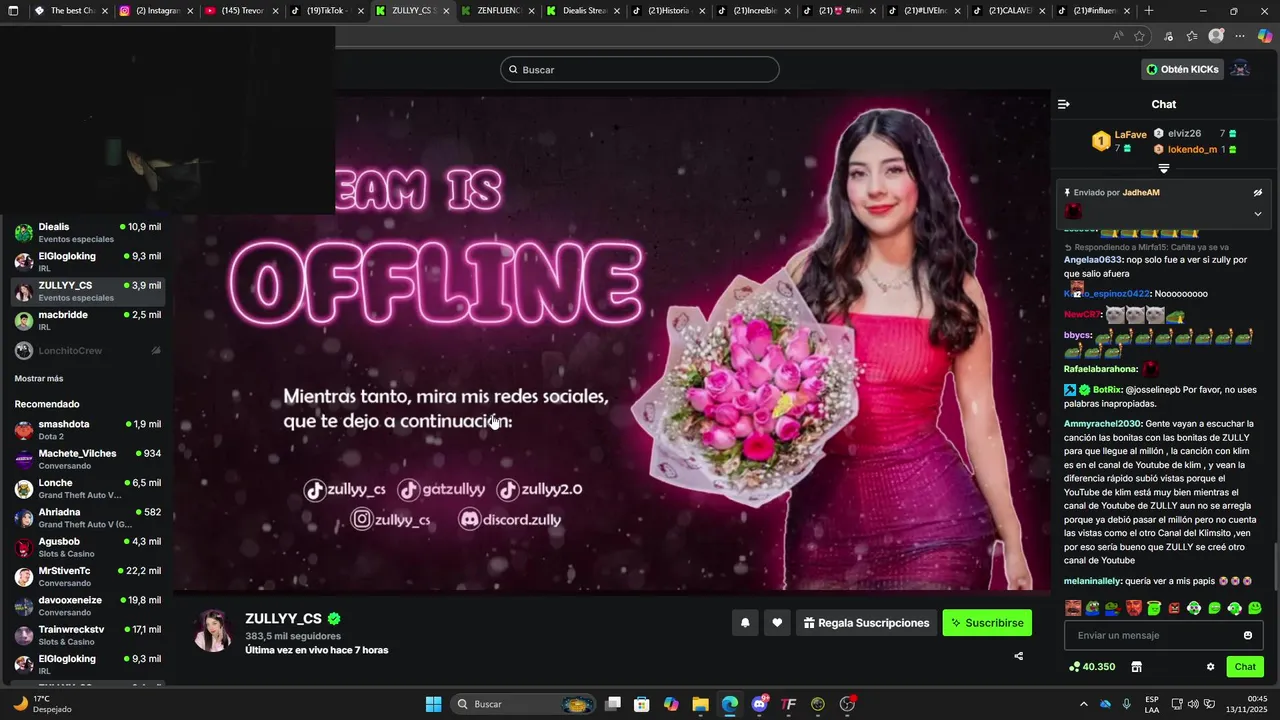Open a new browser tab with plus

click(1148, 11)
